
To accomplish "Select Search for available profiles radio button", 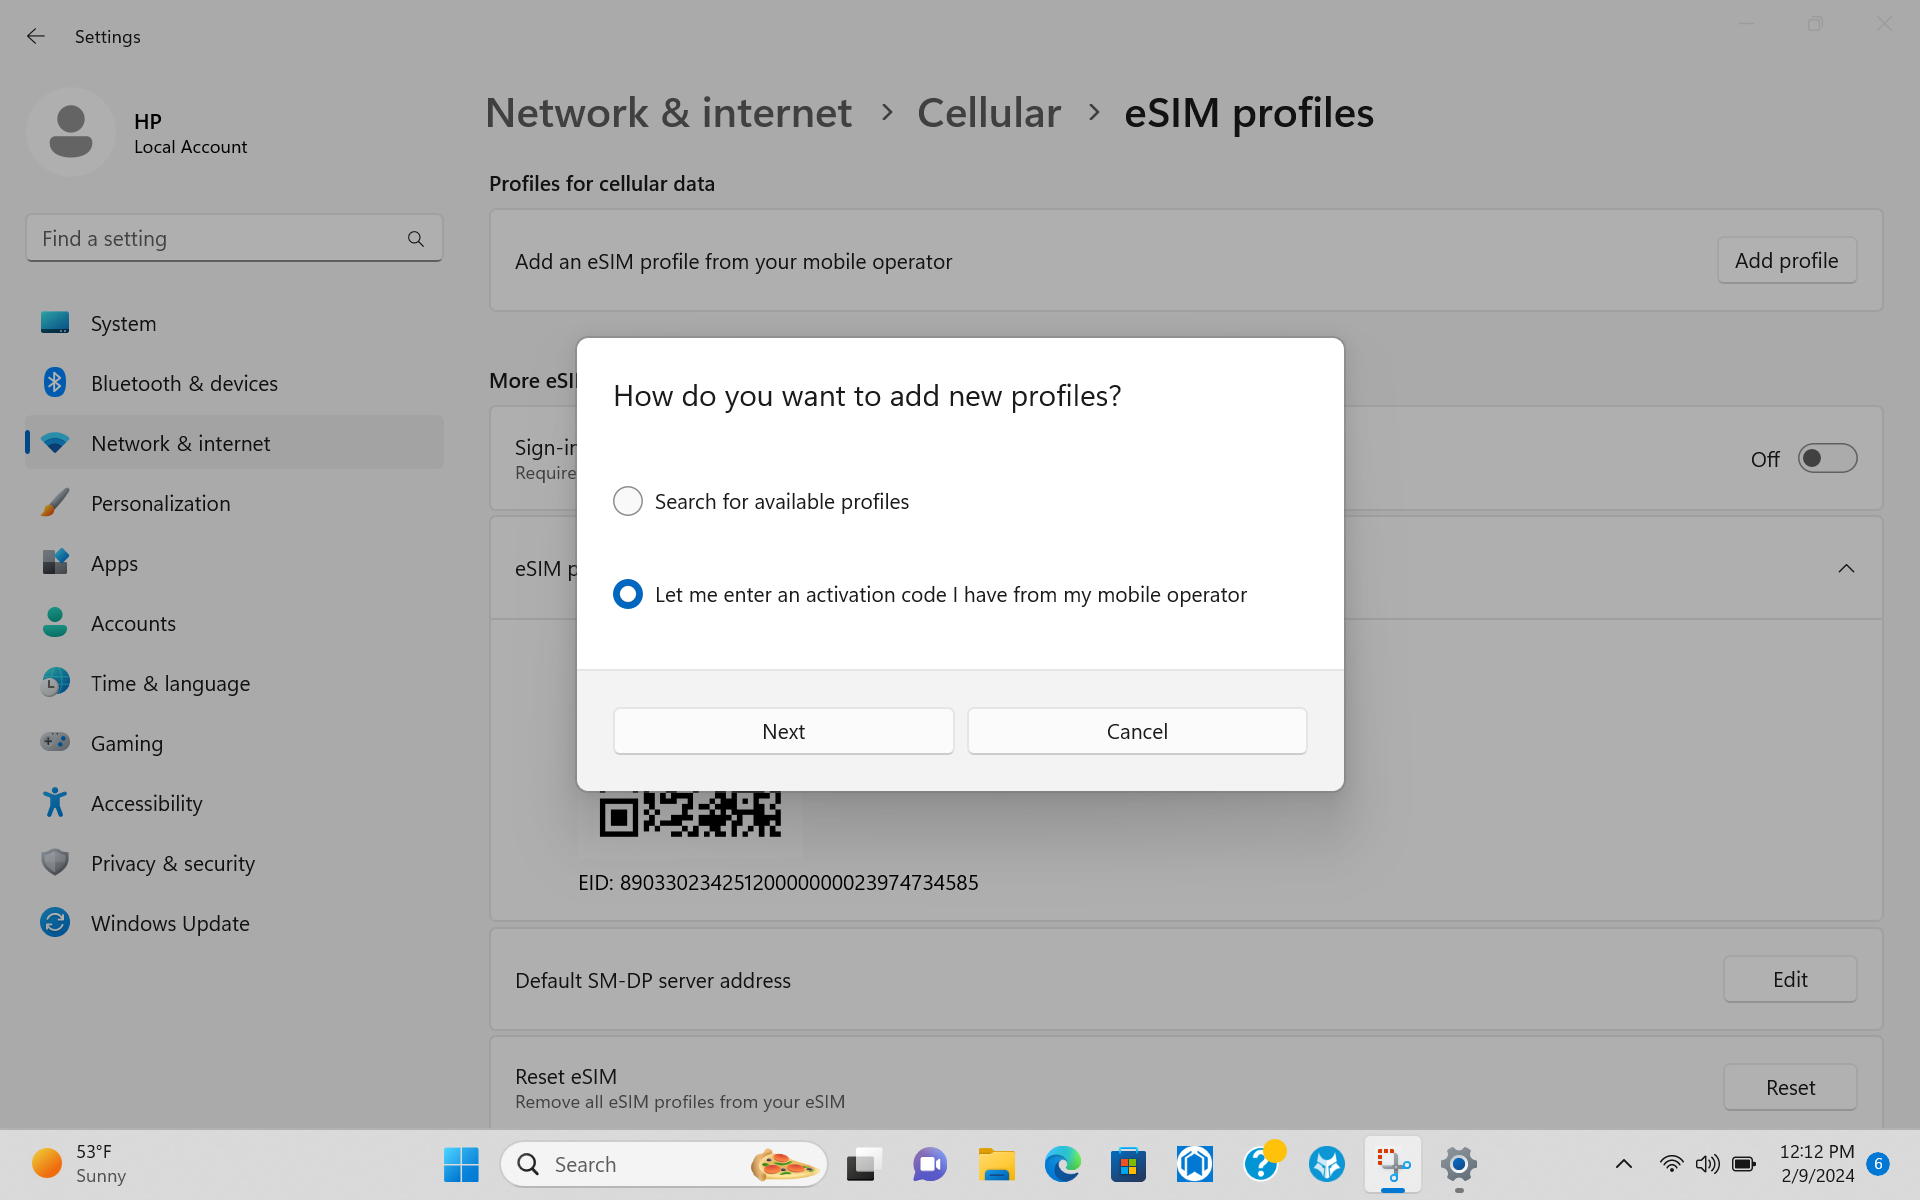I will (628, 501).
